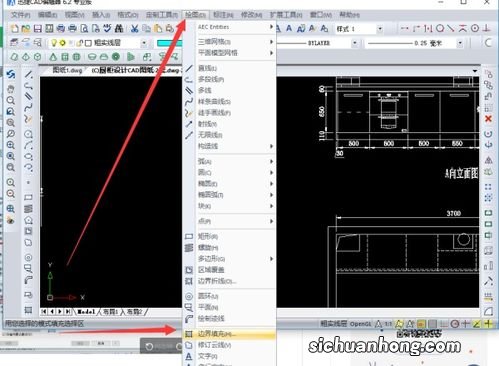Click the Save file toolbar icon
This screenshot has width=499, height=366.
[38, 29]
